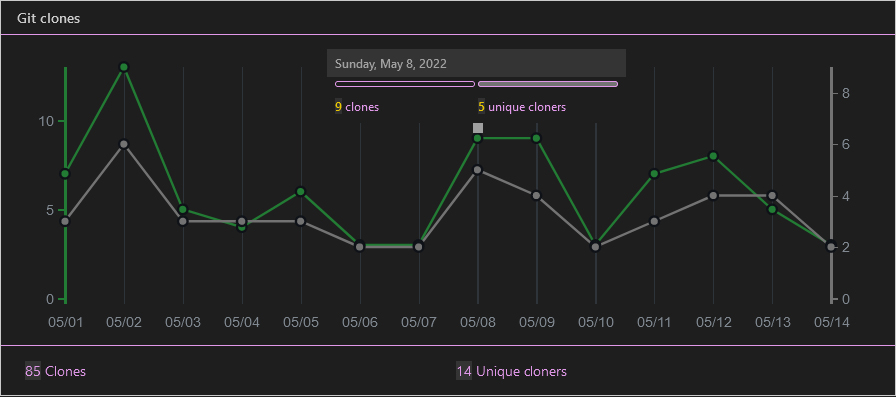Click green clones point on 05/01

[x=65, y=174]
